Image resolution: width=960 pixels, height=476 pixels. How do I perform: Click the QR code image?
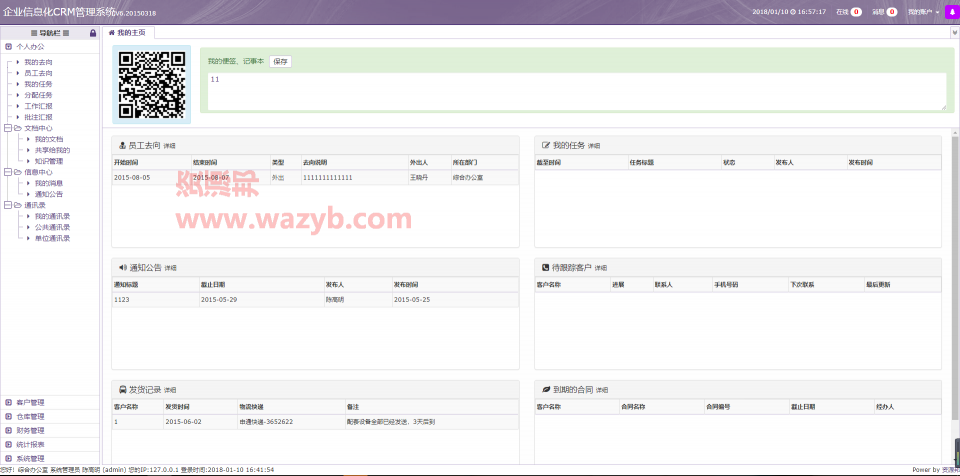coord(152,85)
